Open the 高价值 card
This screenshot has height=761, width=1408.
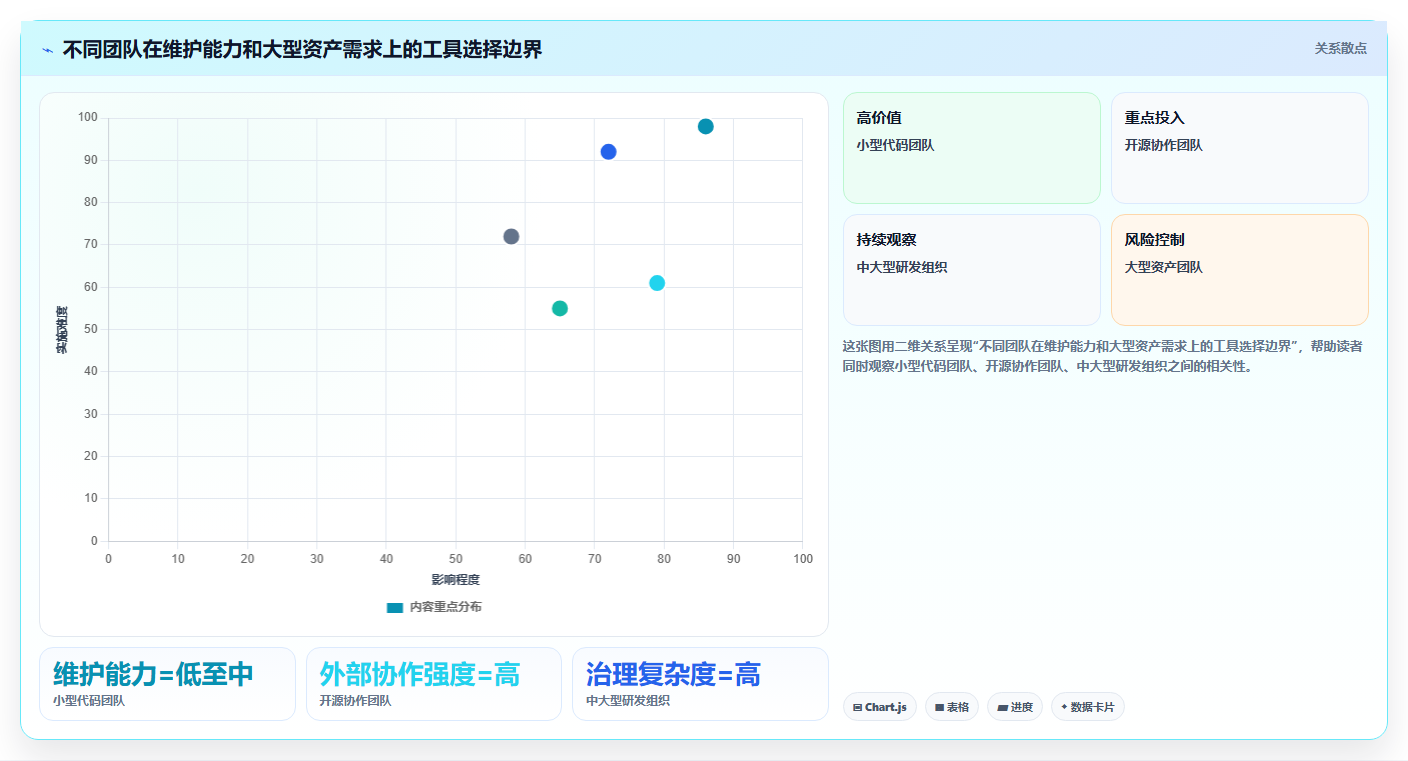point(972,148)
